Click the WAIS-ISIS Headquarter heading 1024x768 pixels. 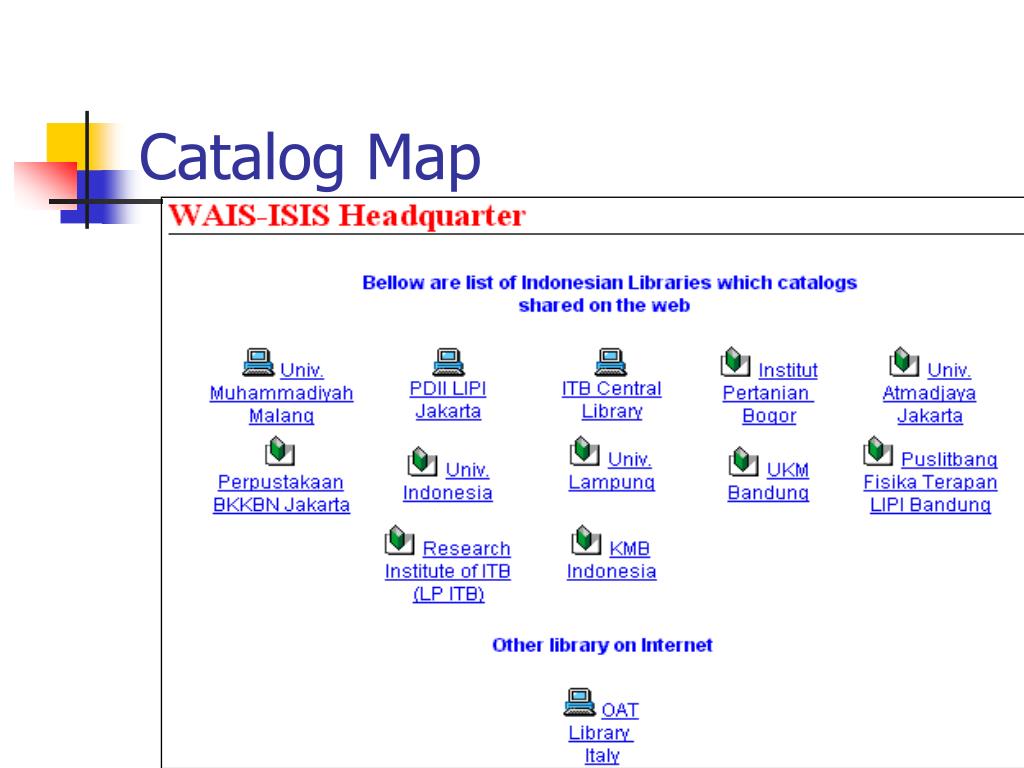pyautogui.click(x=347, y=216)
